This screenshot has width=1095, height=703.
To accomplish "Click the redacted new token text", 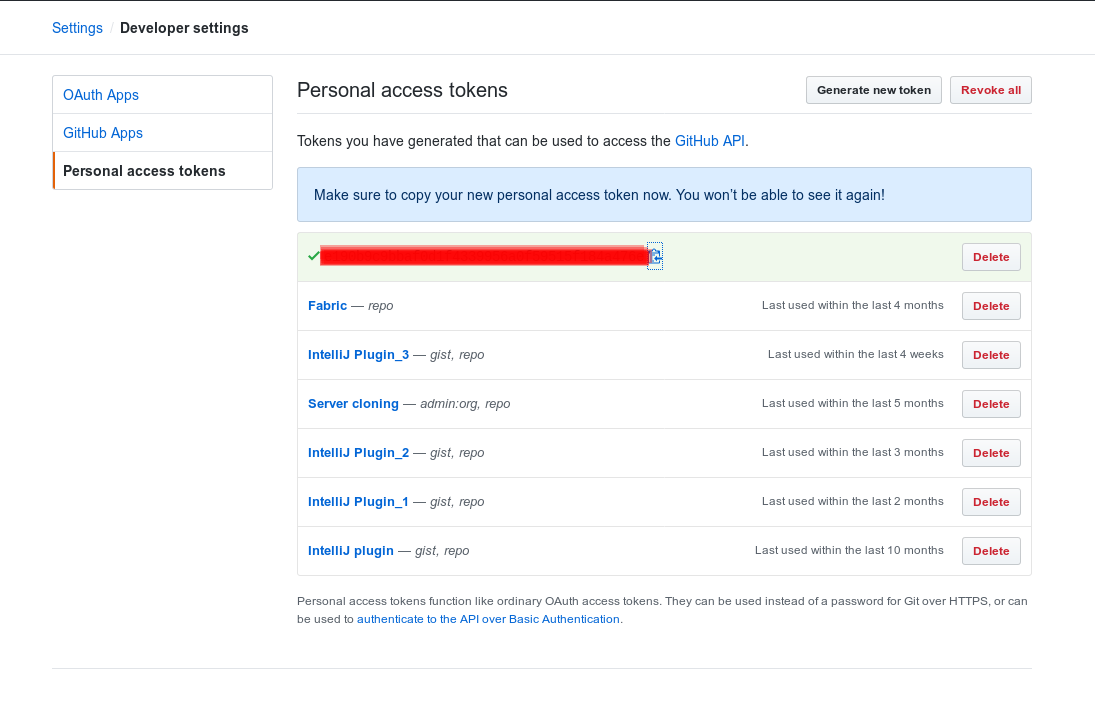I will [484, 256].
